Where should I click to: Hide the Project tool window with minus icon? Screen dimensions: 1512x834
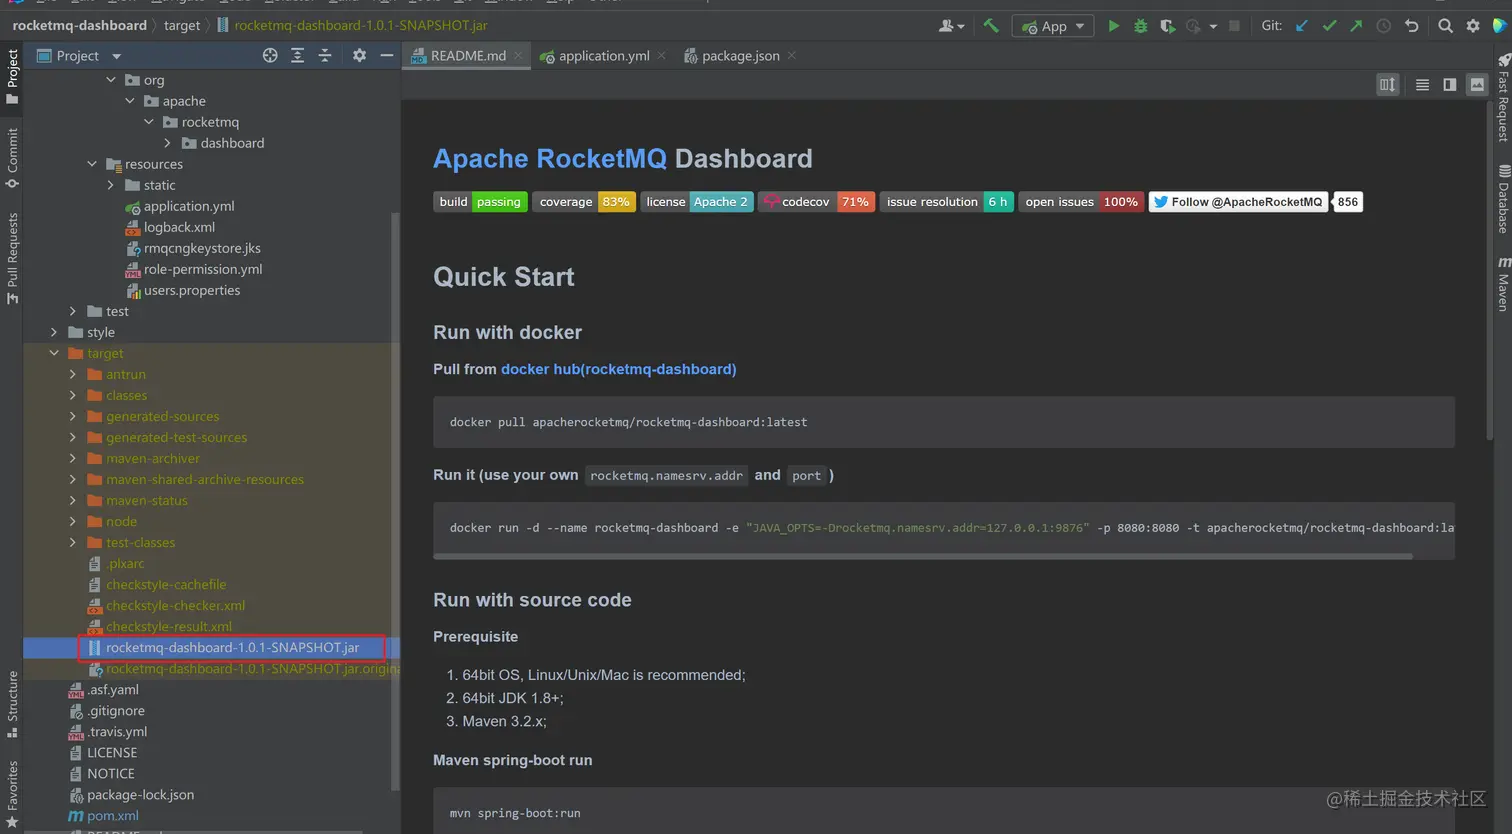tap(386, 56)
